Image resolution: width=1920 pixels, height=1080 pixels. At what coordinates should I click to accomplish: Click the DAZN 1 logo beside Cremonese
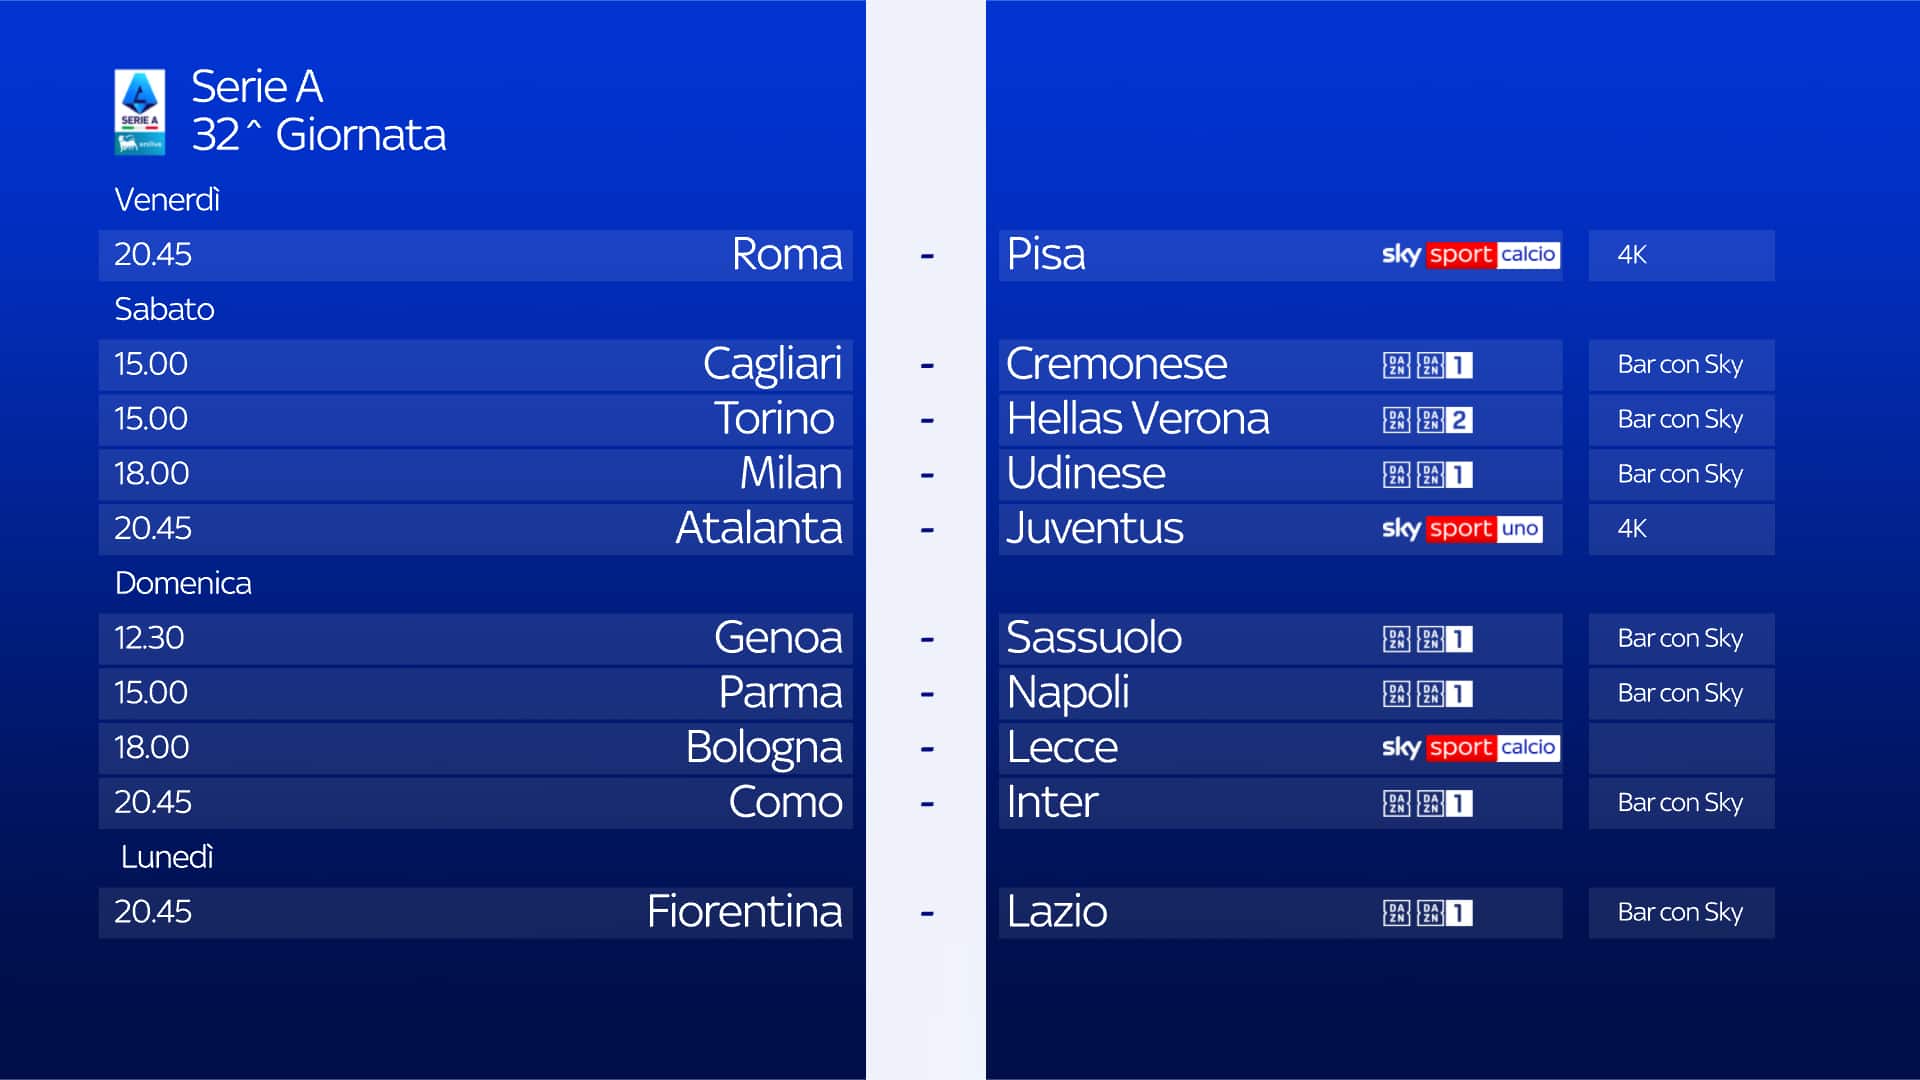pyautogui.click(x=1427, y=365)
